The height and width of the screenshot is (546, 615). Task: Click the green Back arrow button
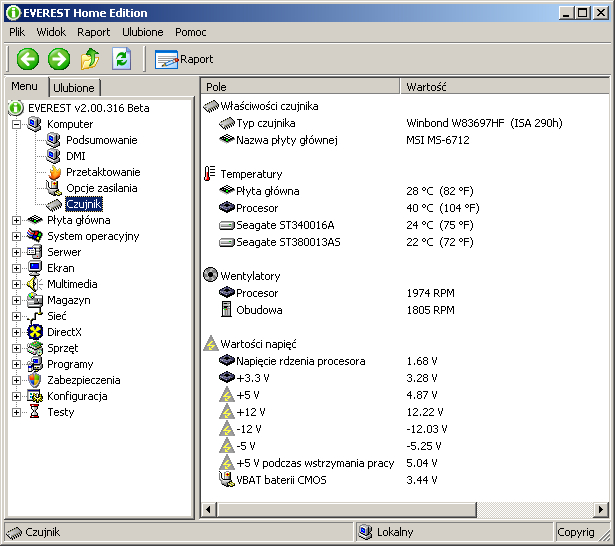(x=27, y=59)
